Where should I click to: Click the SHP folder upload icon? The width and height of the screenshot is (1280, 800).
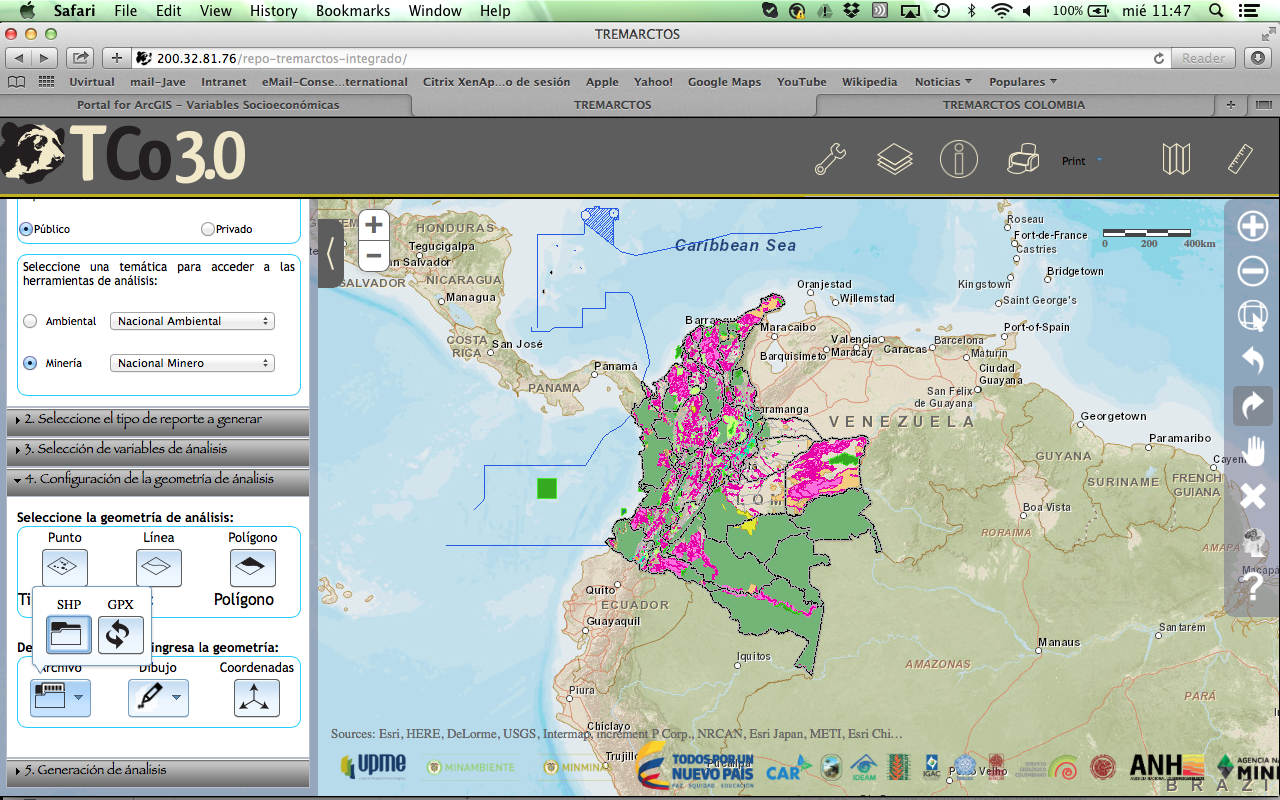tap(69, 634)
